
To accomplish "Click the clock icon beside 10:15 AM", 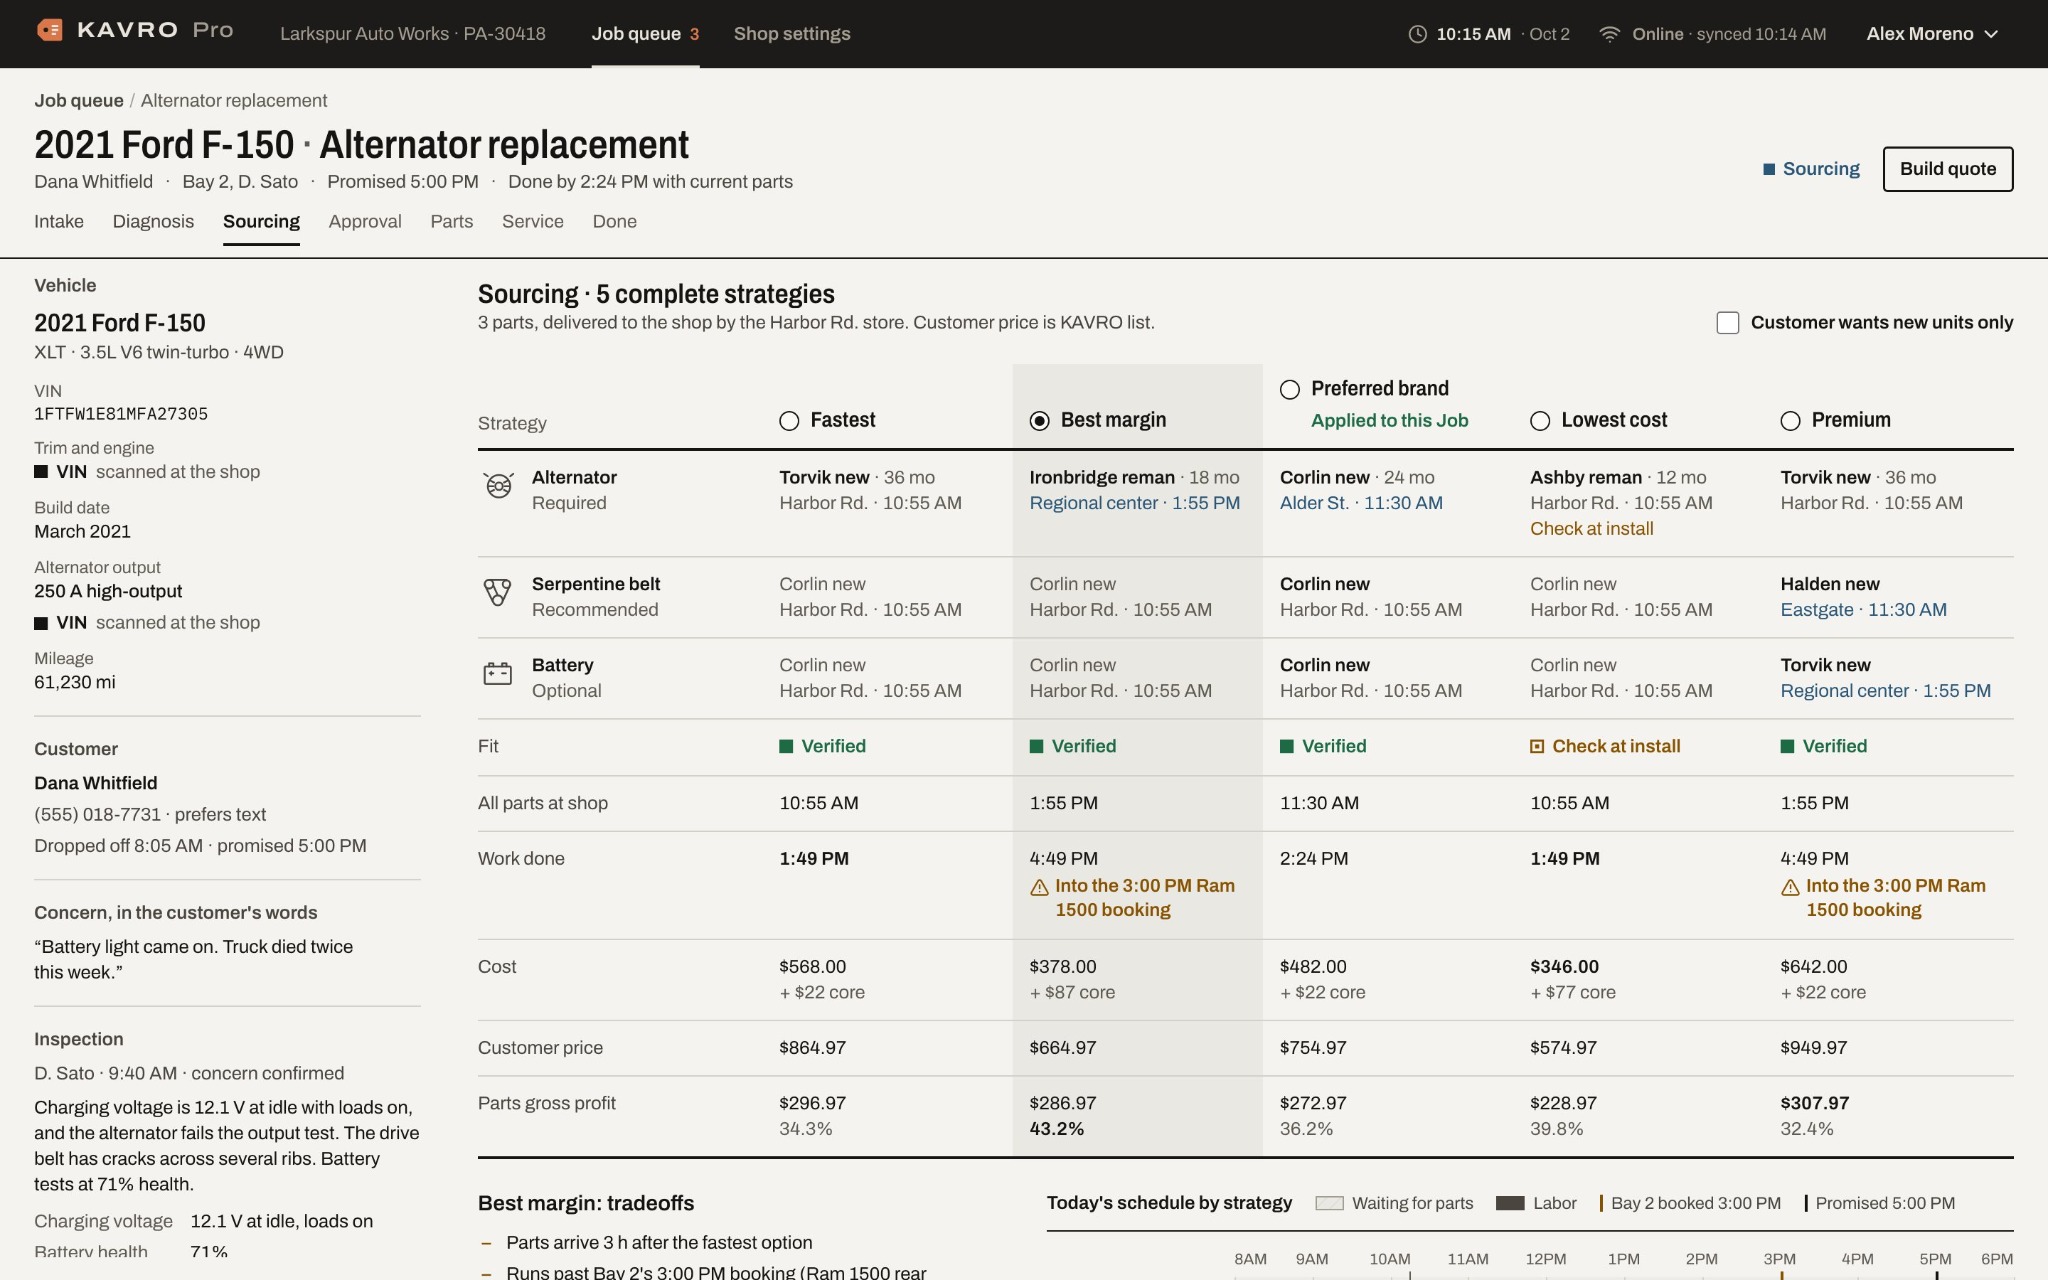I will tap(1417, 34).
